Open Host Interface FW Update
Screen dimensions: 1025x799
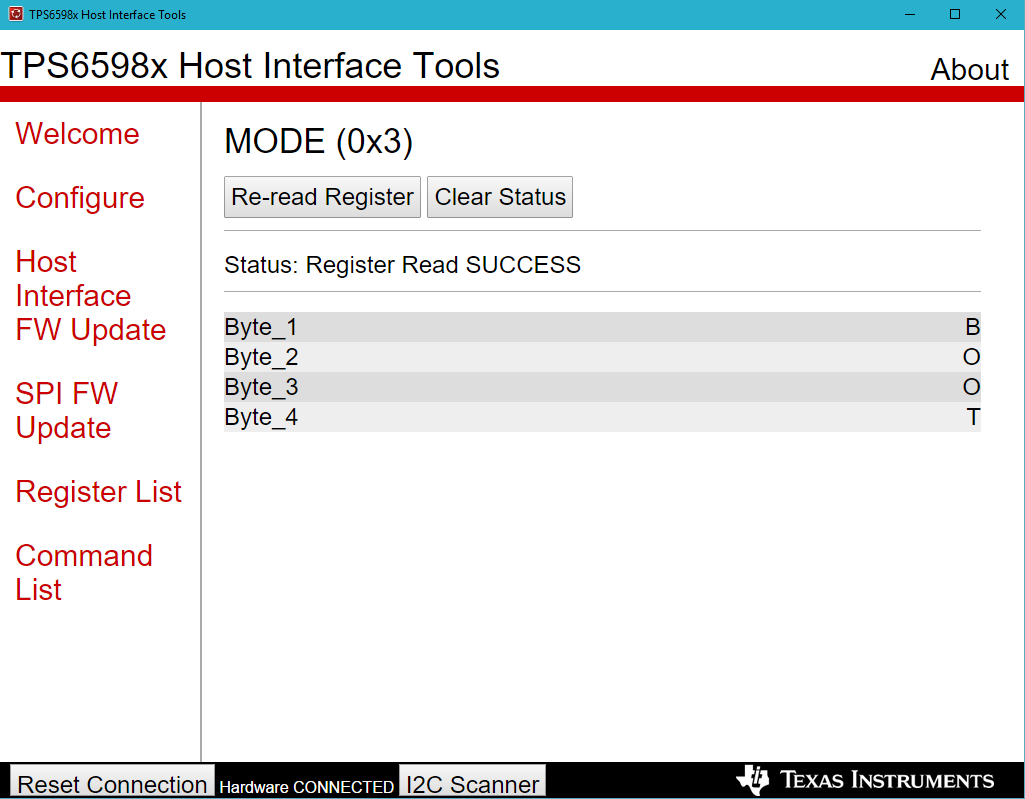click(90, 295)
